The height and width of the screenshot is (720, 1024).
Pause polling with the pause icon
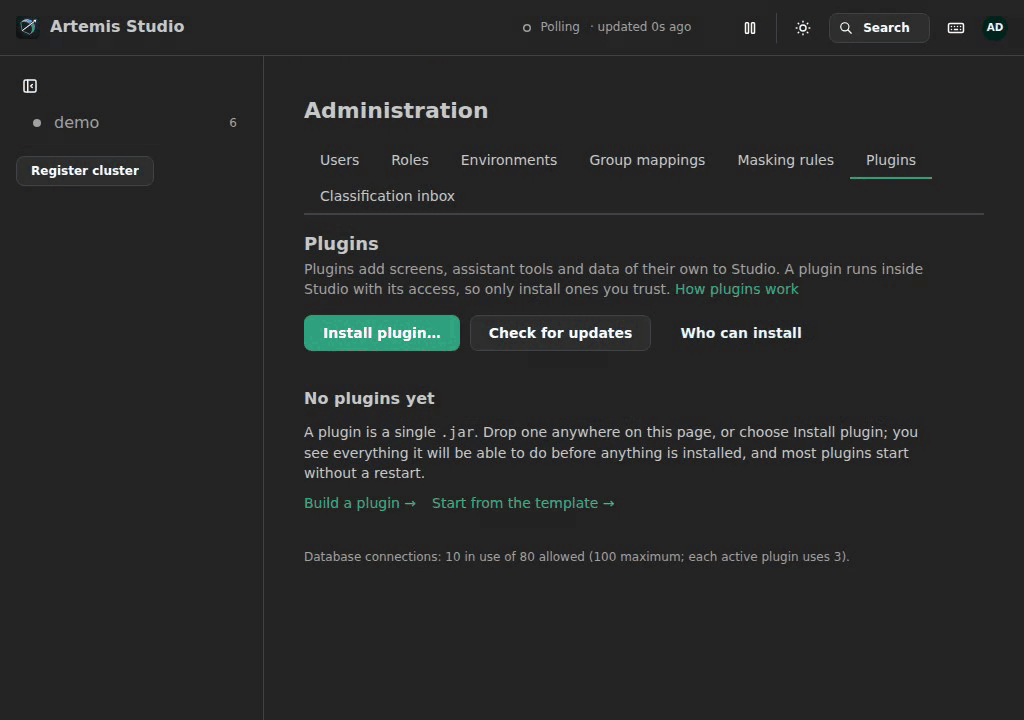[750, 28]
